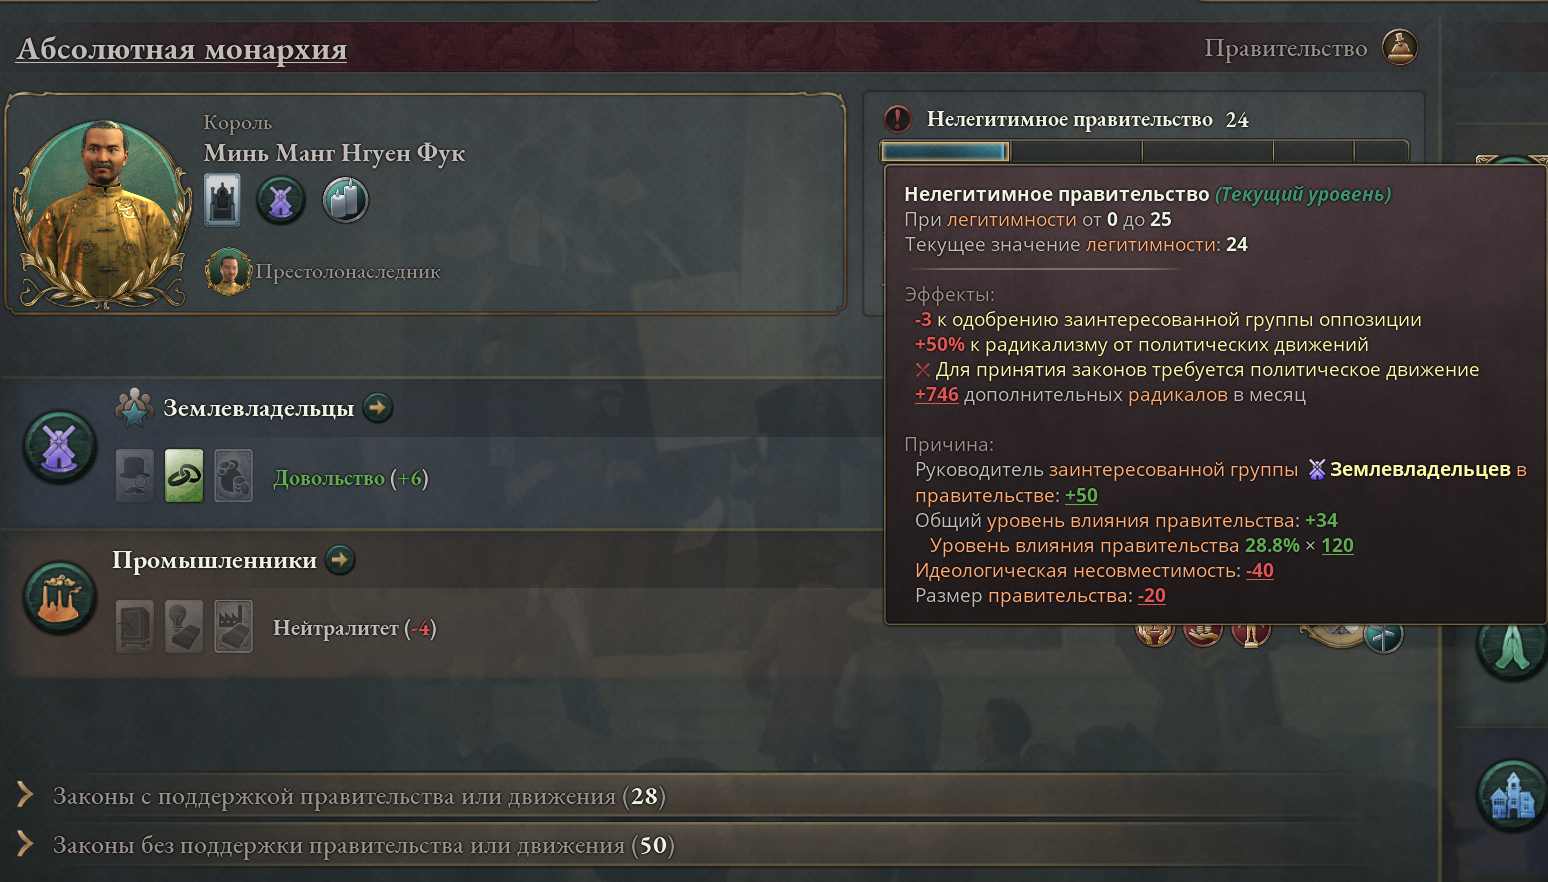Click the Абсолютная монархия title link
1548x882 pixels.
tap(182, 48)
